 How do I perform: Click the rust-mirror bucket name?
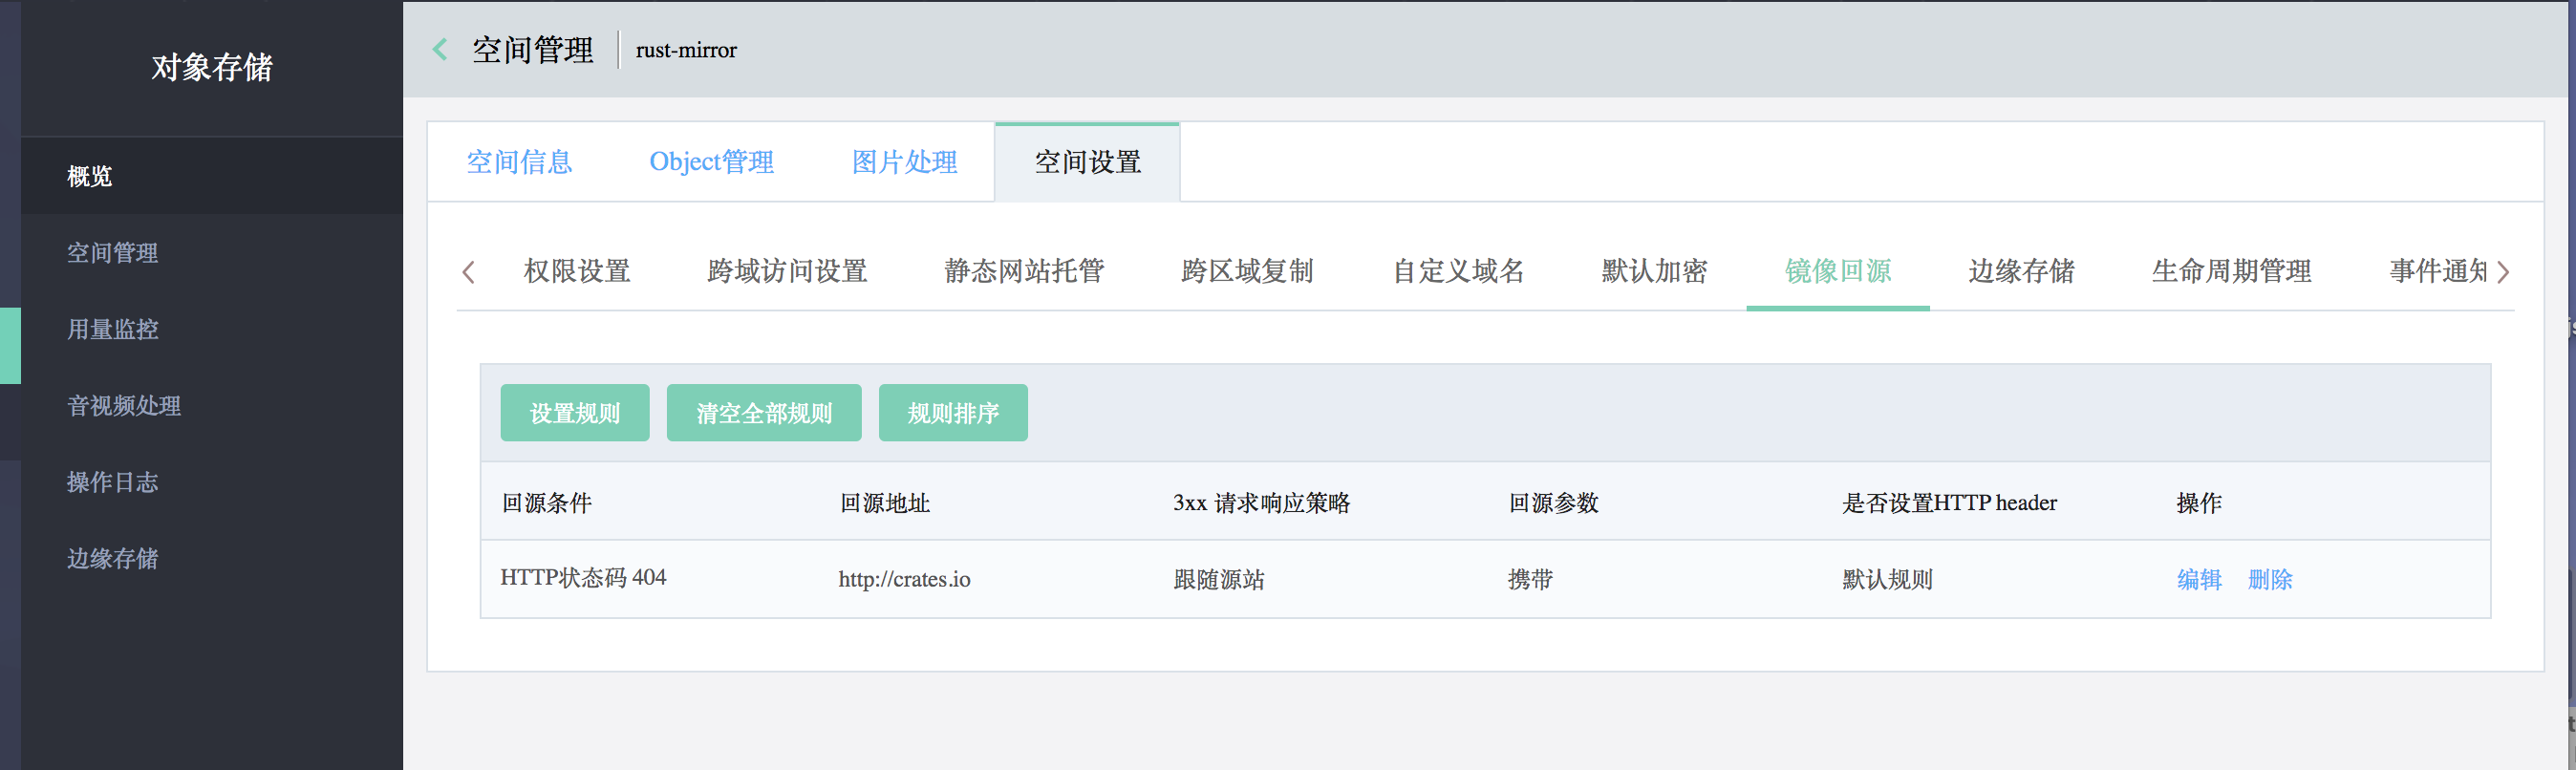(x=686, y=50)
